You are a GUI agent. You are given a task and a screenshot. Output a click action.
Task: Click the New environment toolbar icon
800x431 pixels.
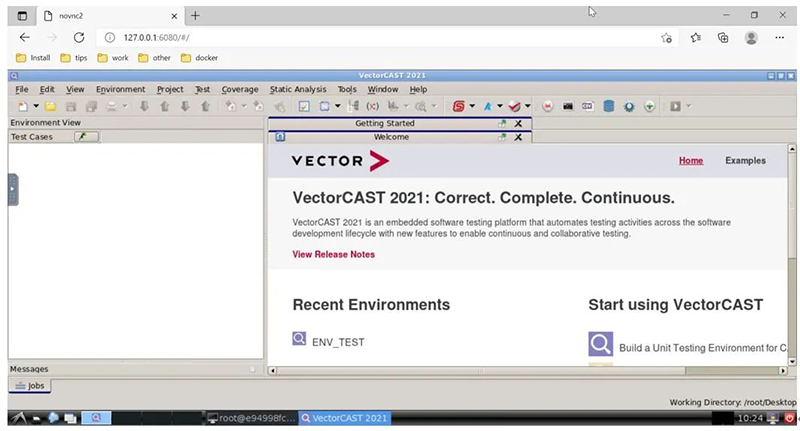(x=22, y=107)
